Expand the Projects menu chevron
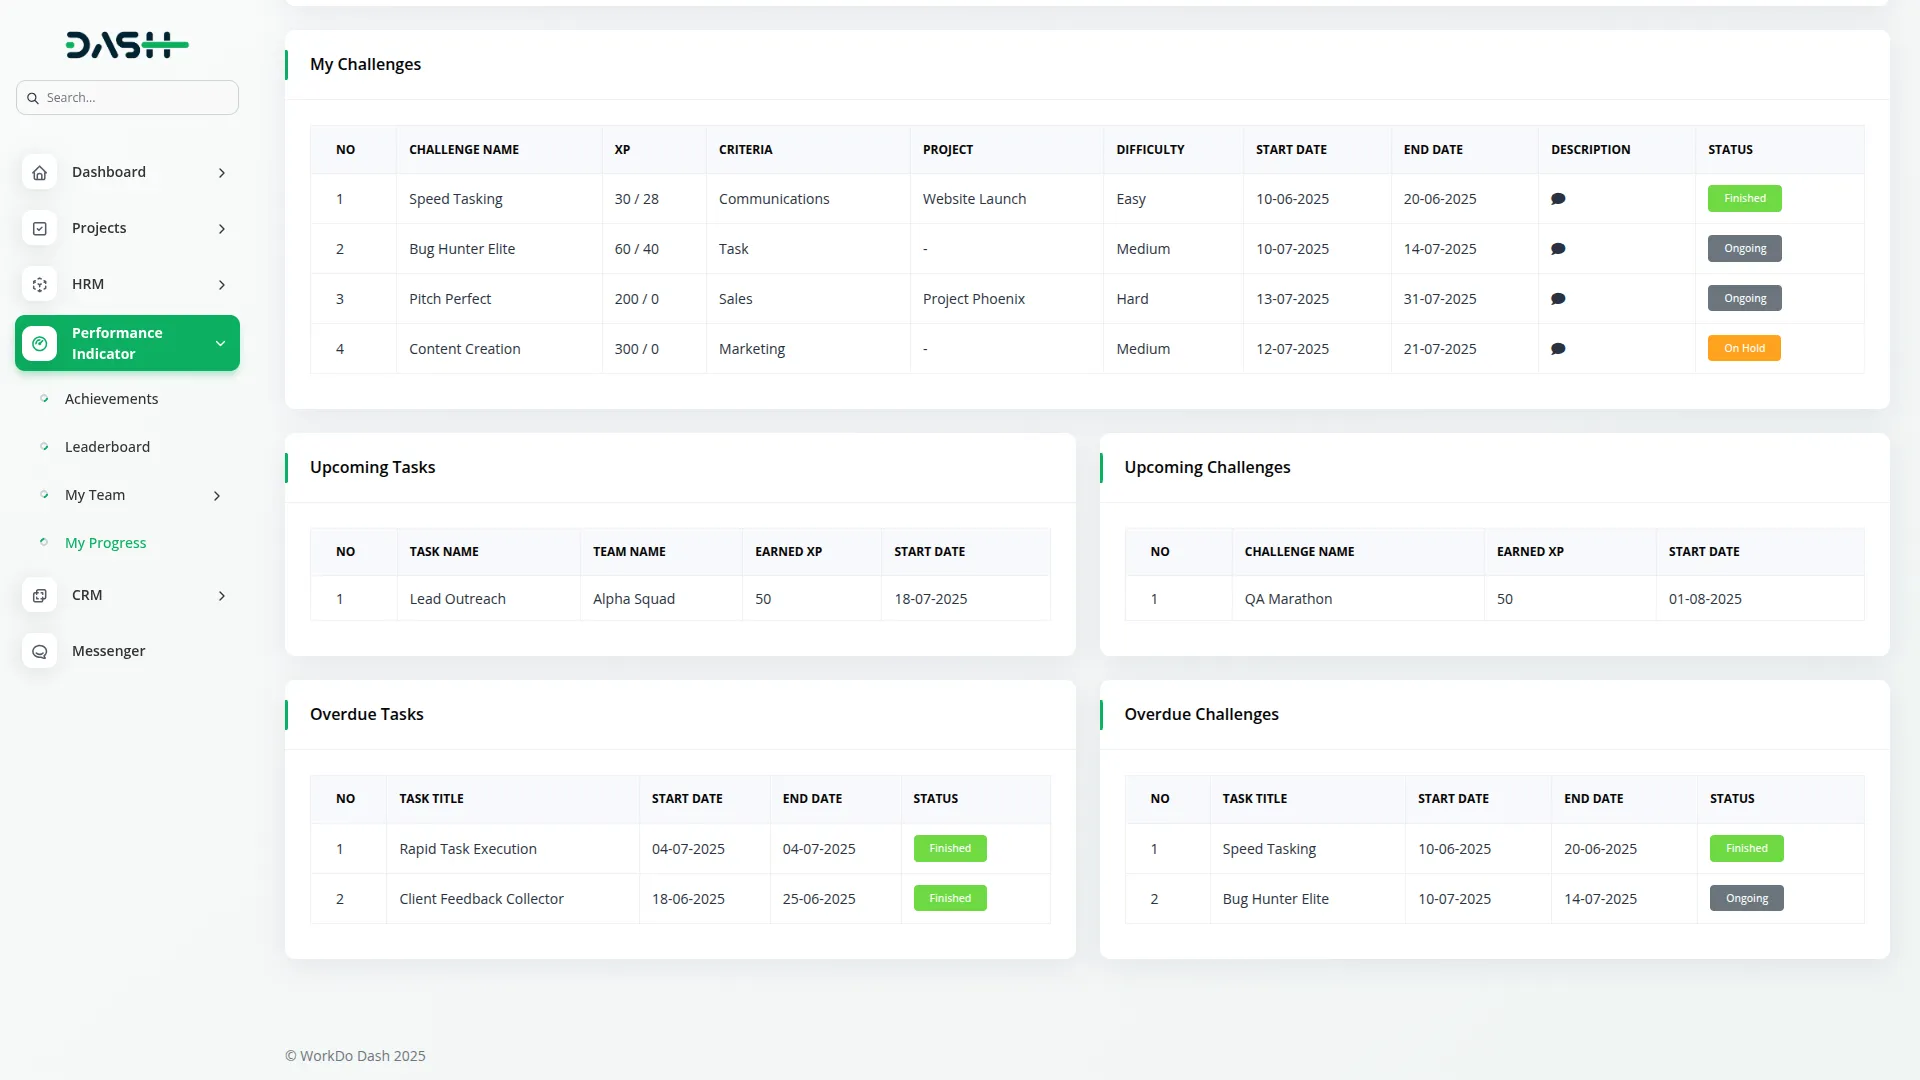Screen dimensions: 1920x1080 pyautogui.click(x=222, y=229)
